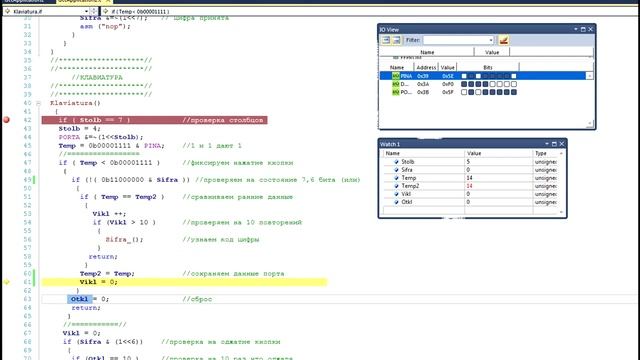640x360 pixels.
Task: Select Stolb's value 5 in Watch 1
Action: tap(468, 162)
